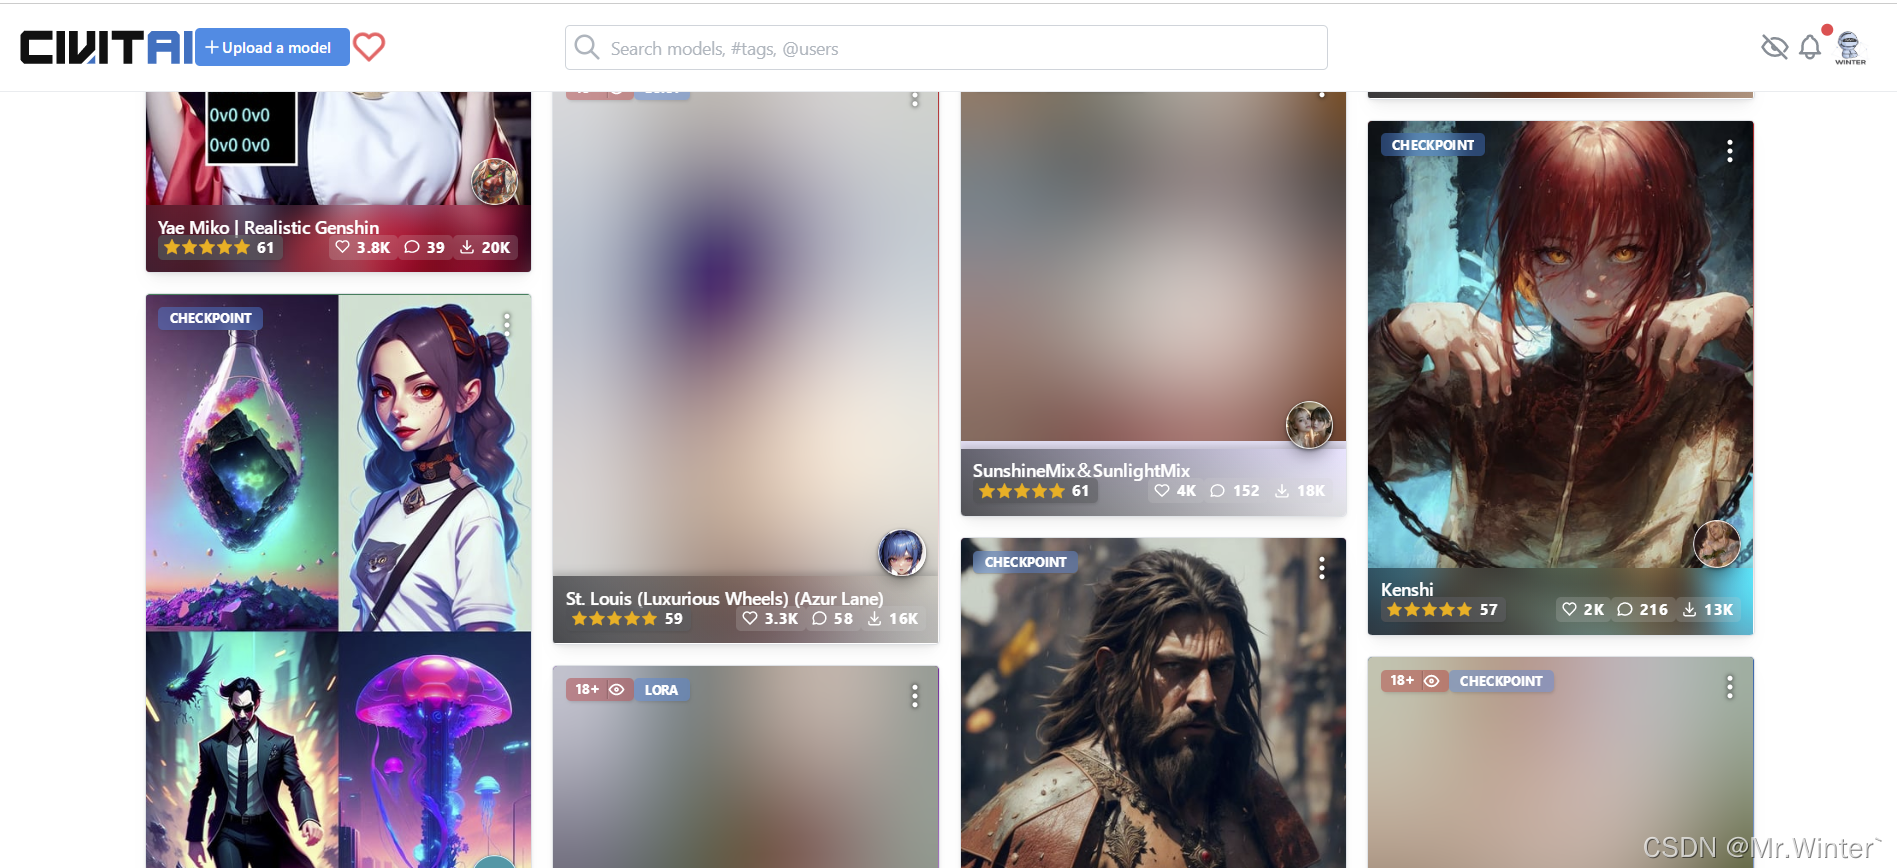The width and height of the screenshot is (1897, 868).
Task: Click the St. Louis card's 3.3K likes heart
Action: pos(750,619)
